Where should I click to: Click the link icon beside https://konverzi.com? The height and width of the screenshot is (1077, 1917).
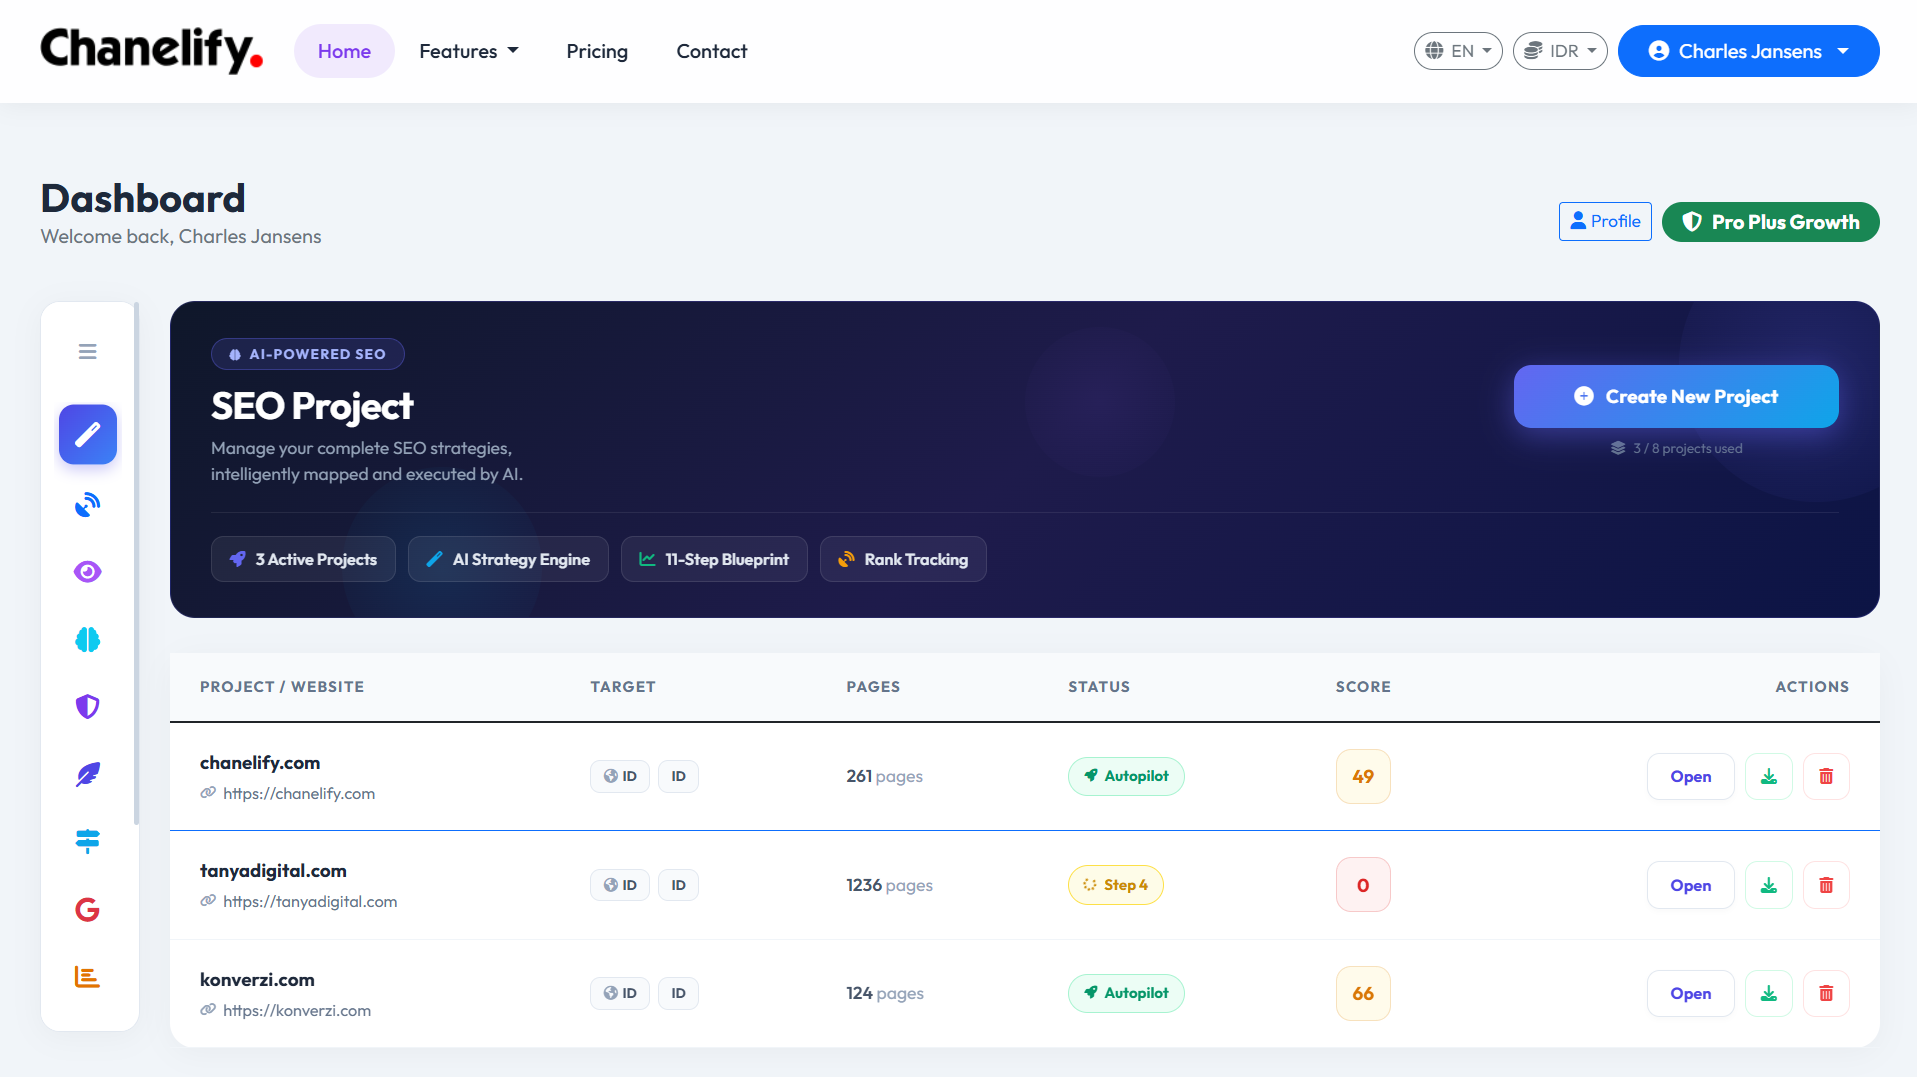[x=208, y=1010]
